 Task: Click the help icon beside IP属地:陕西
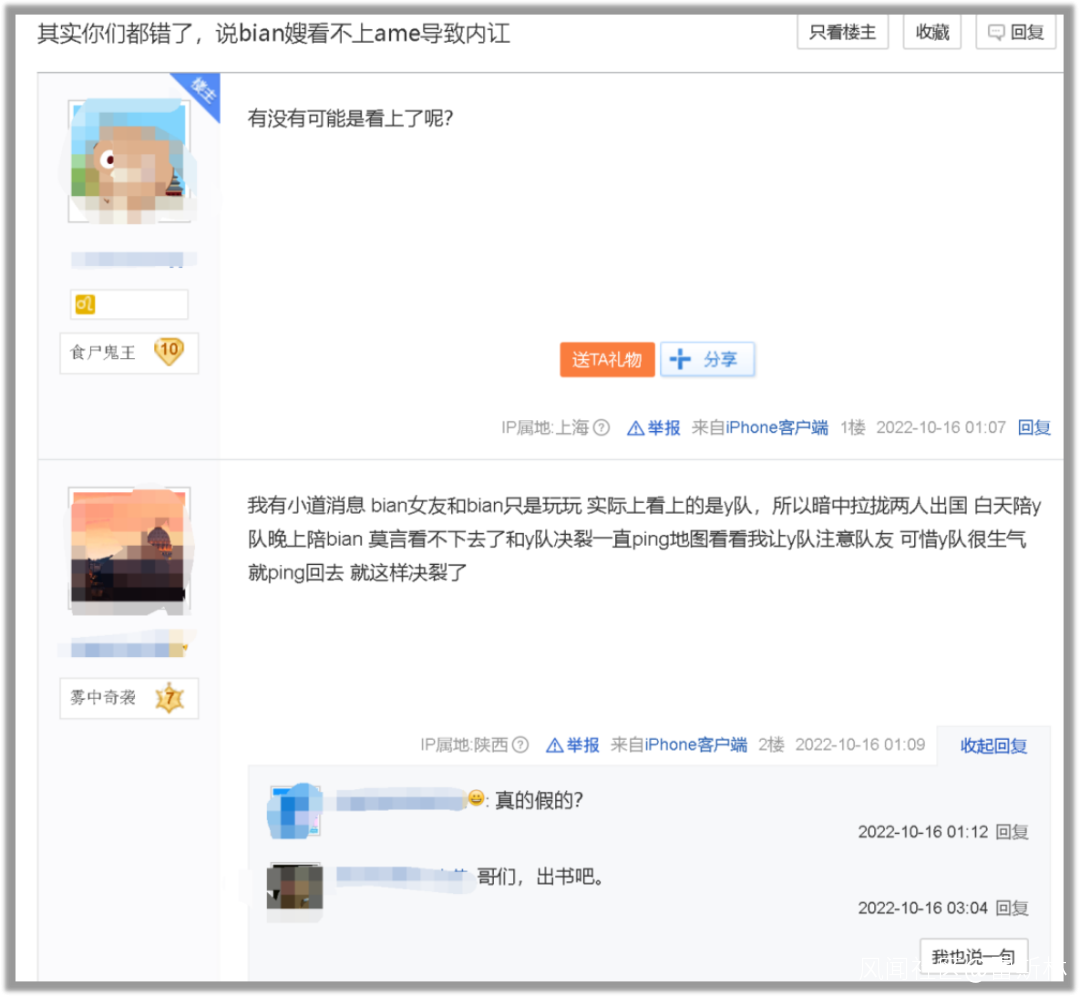click(x=521, y=745)
